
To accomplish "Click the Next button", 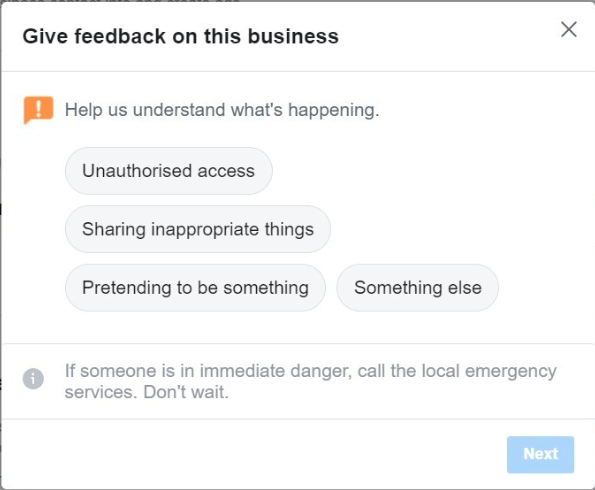I will point(540,454).
